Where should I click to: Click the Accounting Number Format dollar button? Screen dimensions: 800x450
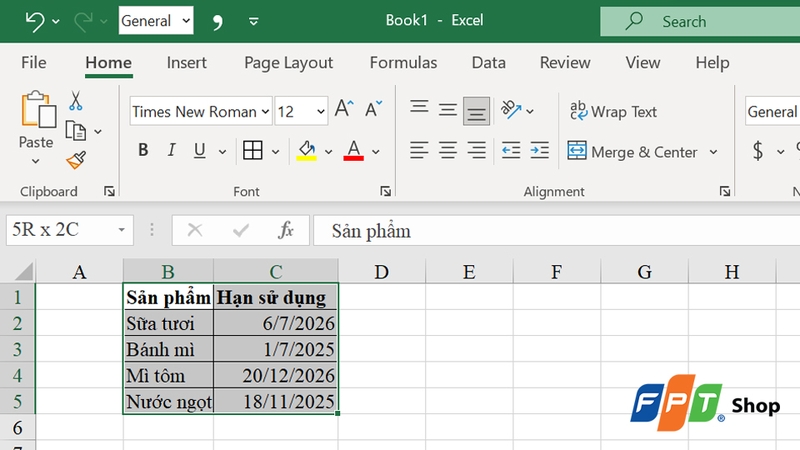[x=758, y=152]
